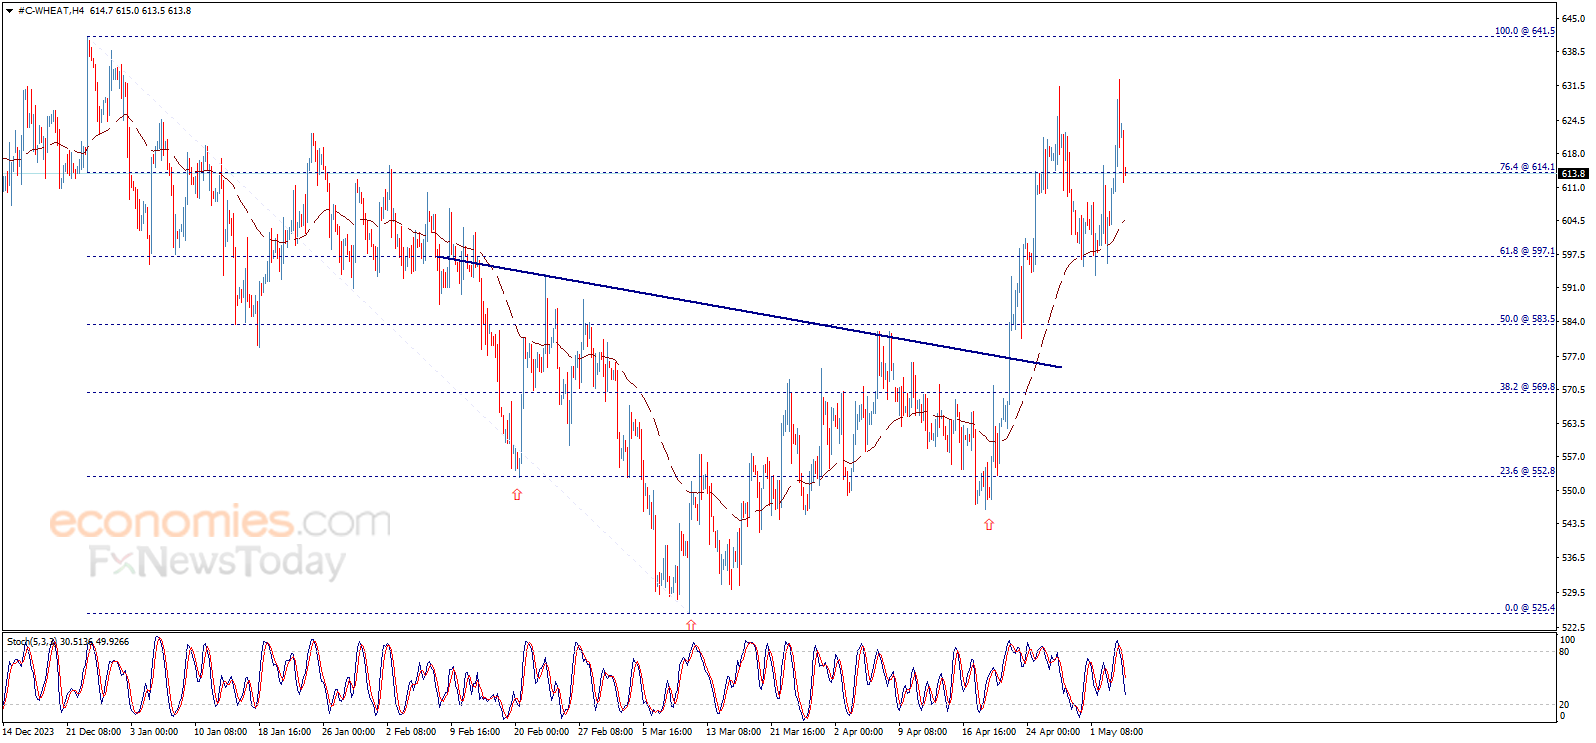Viewport: 1596px width, 743px height.
Task: Click the 9 Apr 08:00 date label
Action: [x=923, y=732]
